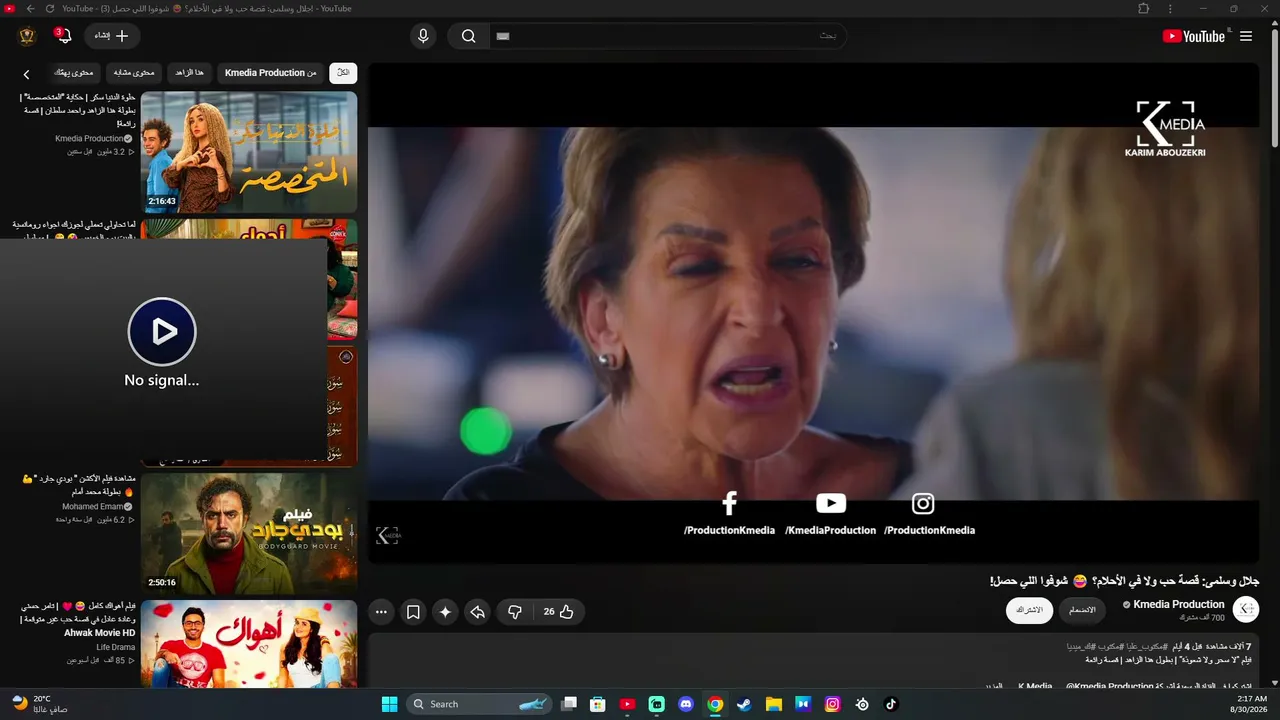Click the magnifier search button
The width and height of the screenshot is (1280, 720).
point(468,36)
